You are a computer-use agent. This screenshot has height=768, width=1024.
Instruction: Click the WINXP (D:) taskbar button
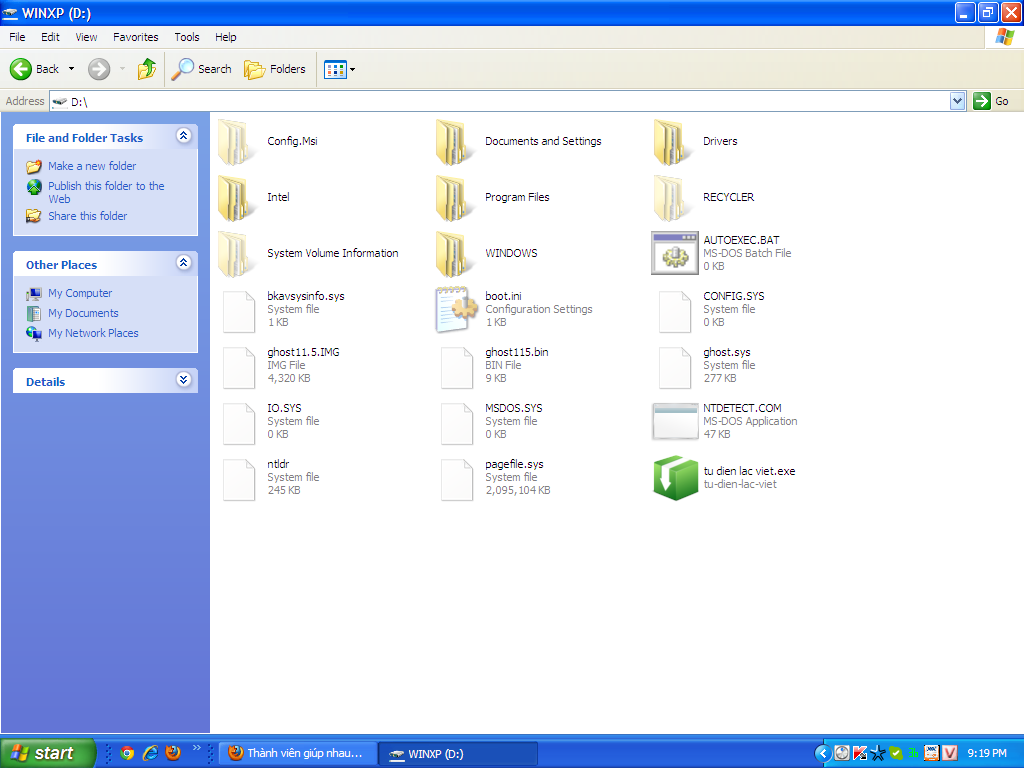(458, 754)
